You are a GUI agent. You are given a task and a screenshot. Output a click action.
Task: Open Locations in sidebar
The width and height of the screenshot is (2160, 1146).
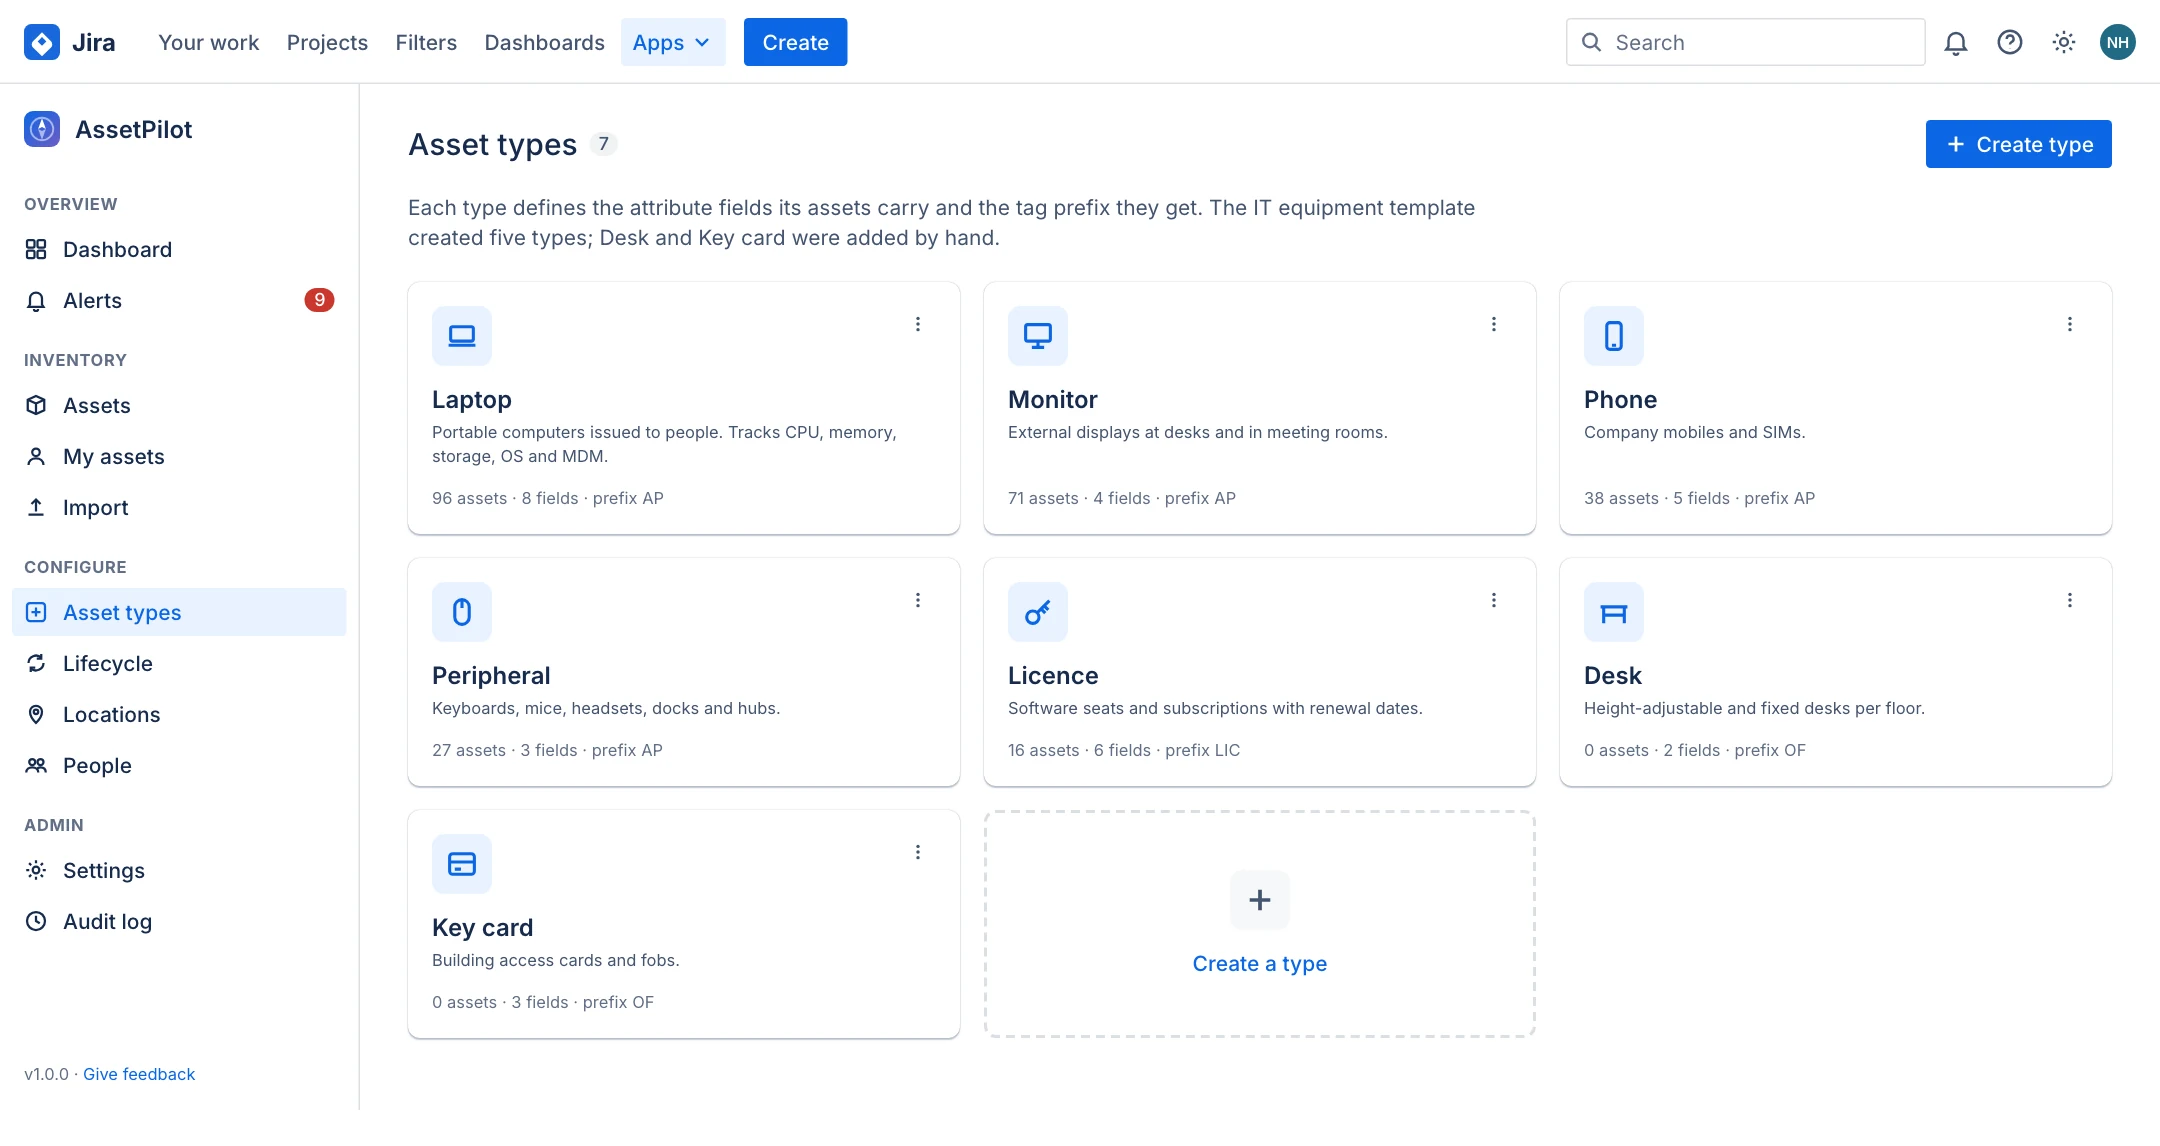click(x=179, y=714)
